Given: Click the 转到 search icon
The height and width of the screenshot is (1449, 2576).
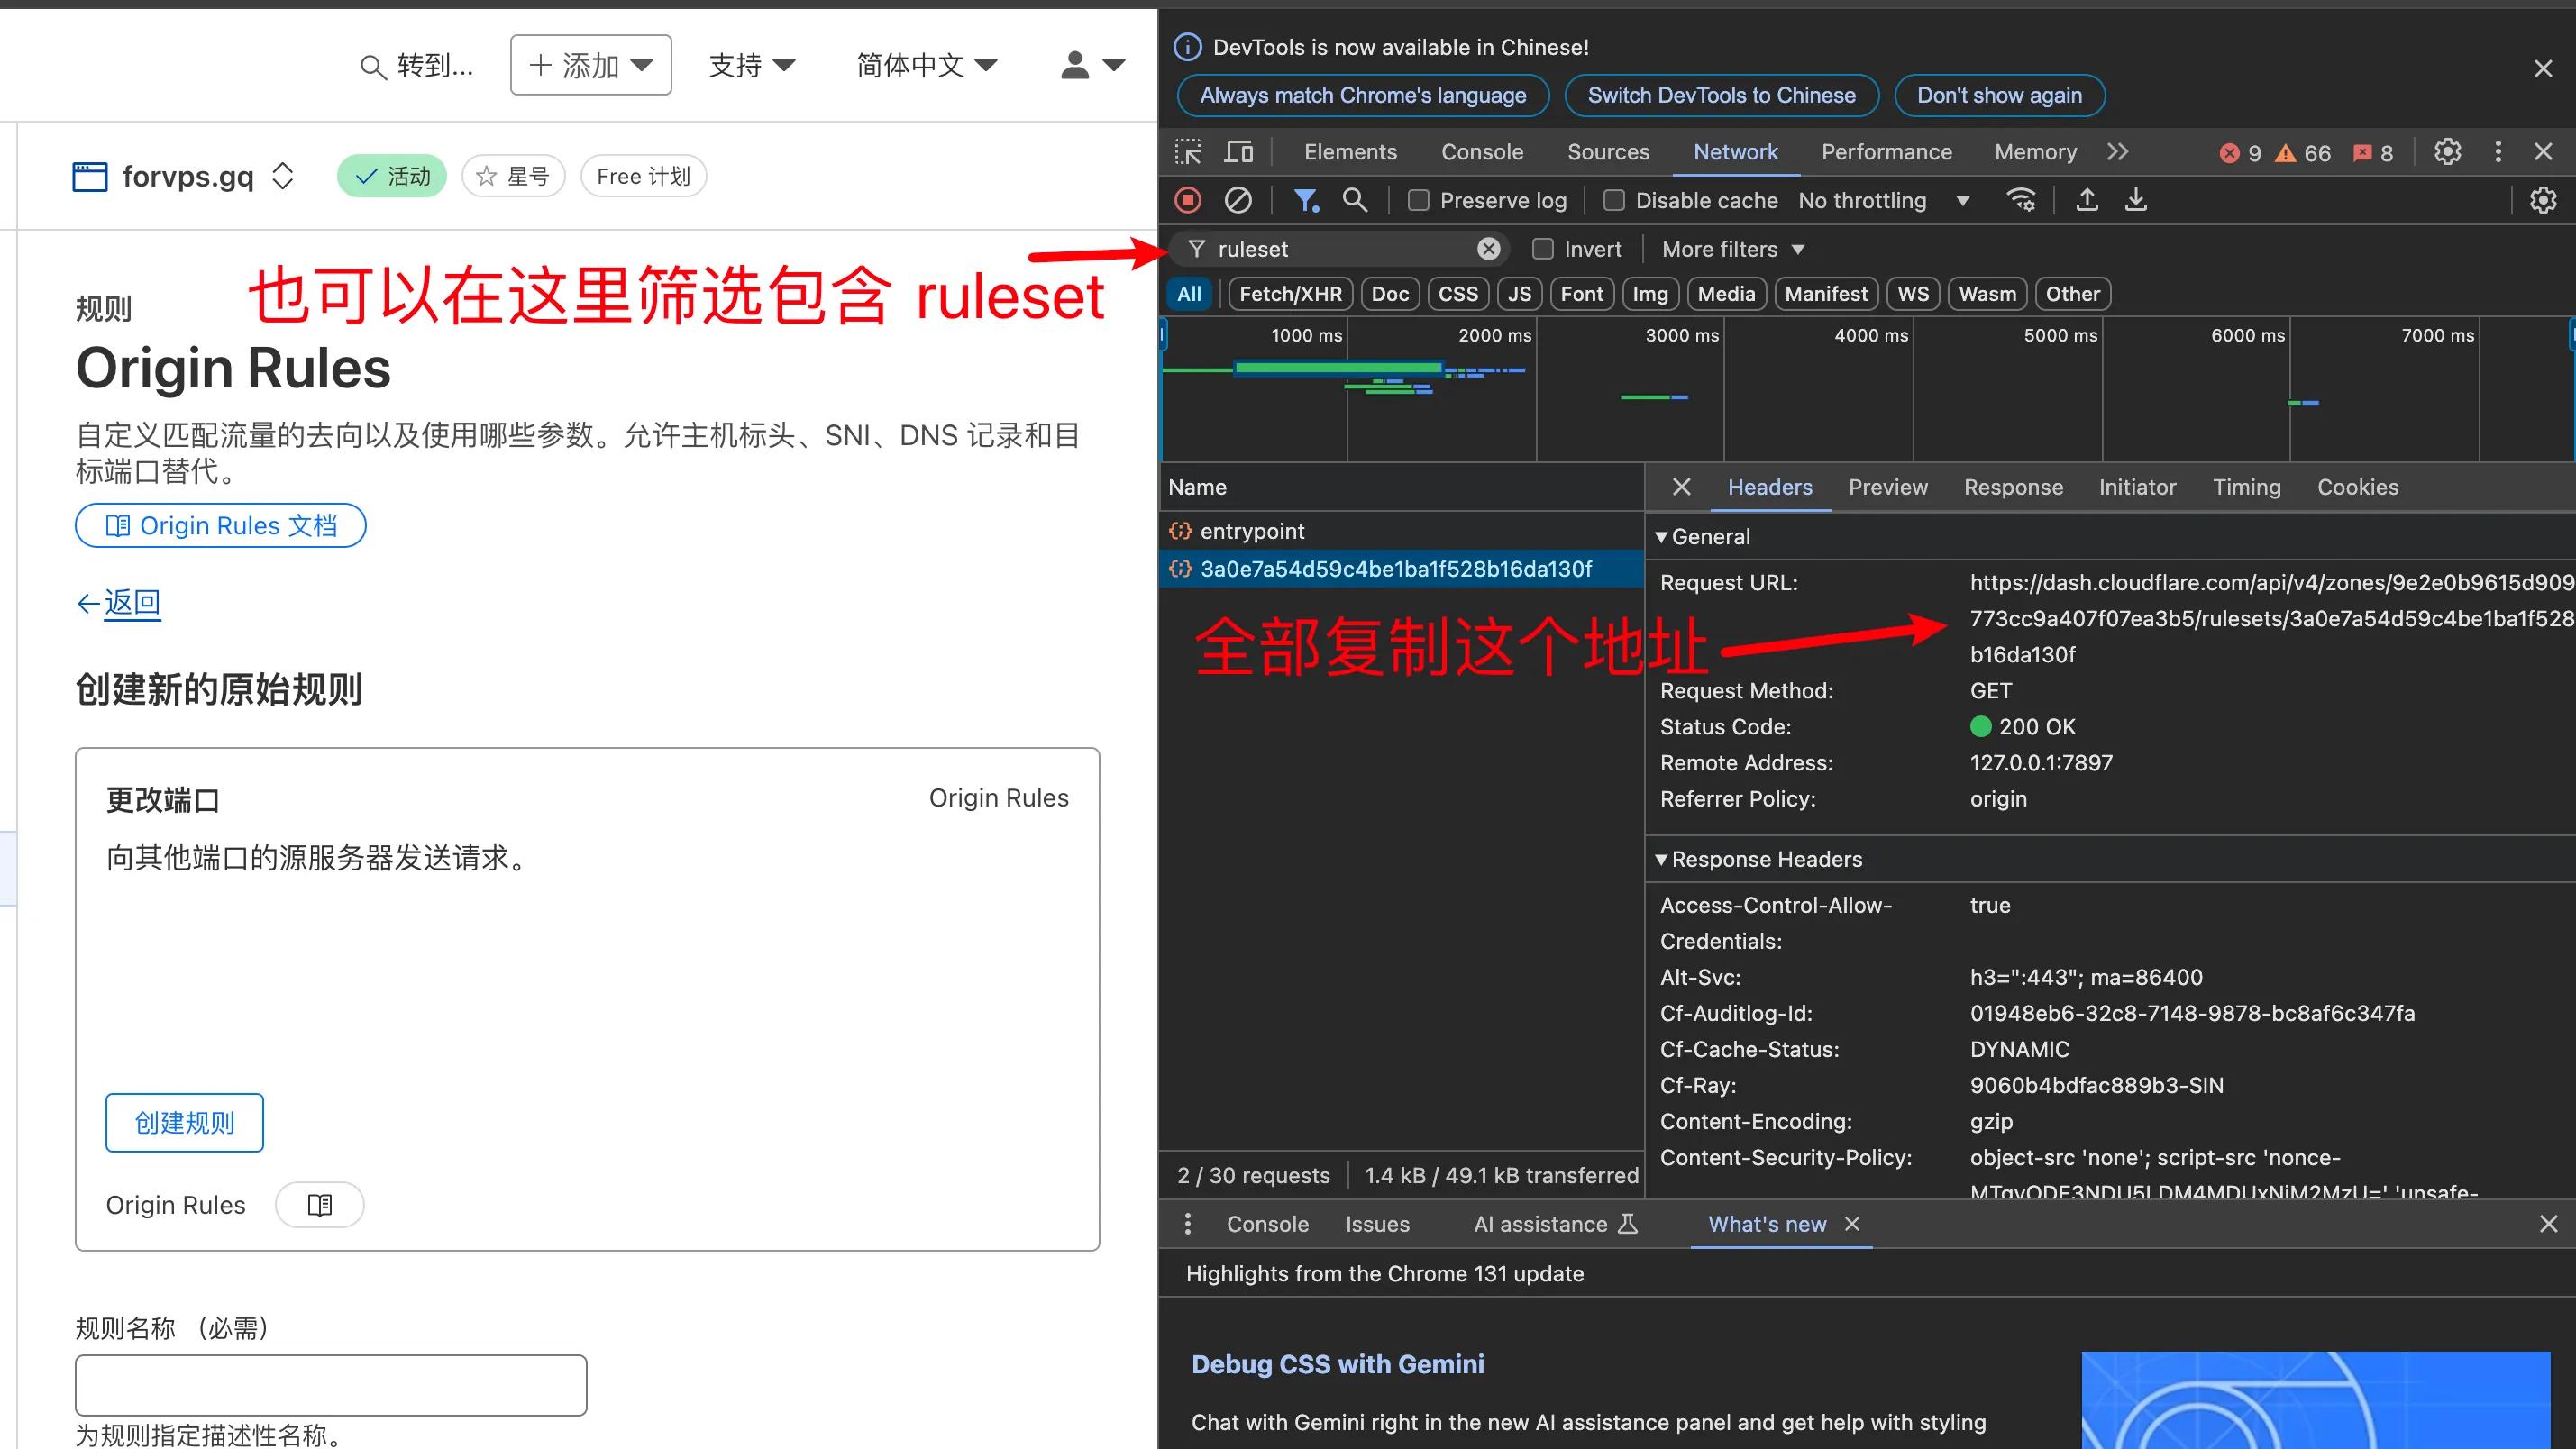Looking at the screenshot, I should 372,67.
